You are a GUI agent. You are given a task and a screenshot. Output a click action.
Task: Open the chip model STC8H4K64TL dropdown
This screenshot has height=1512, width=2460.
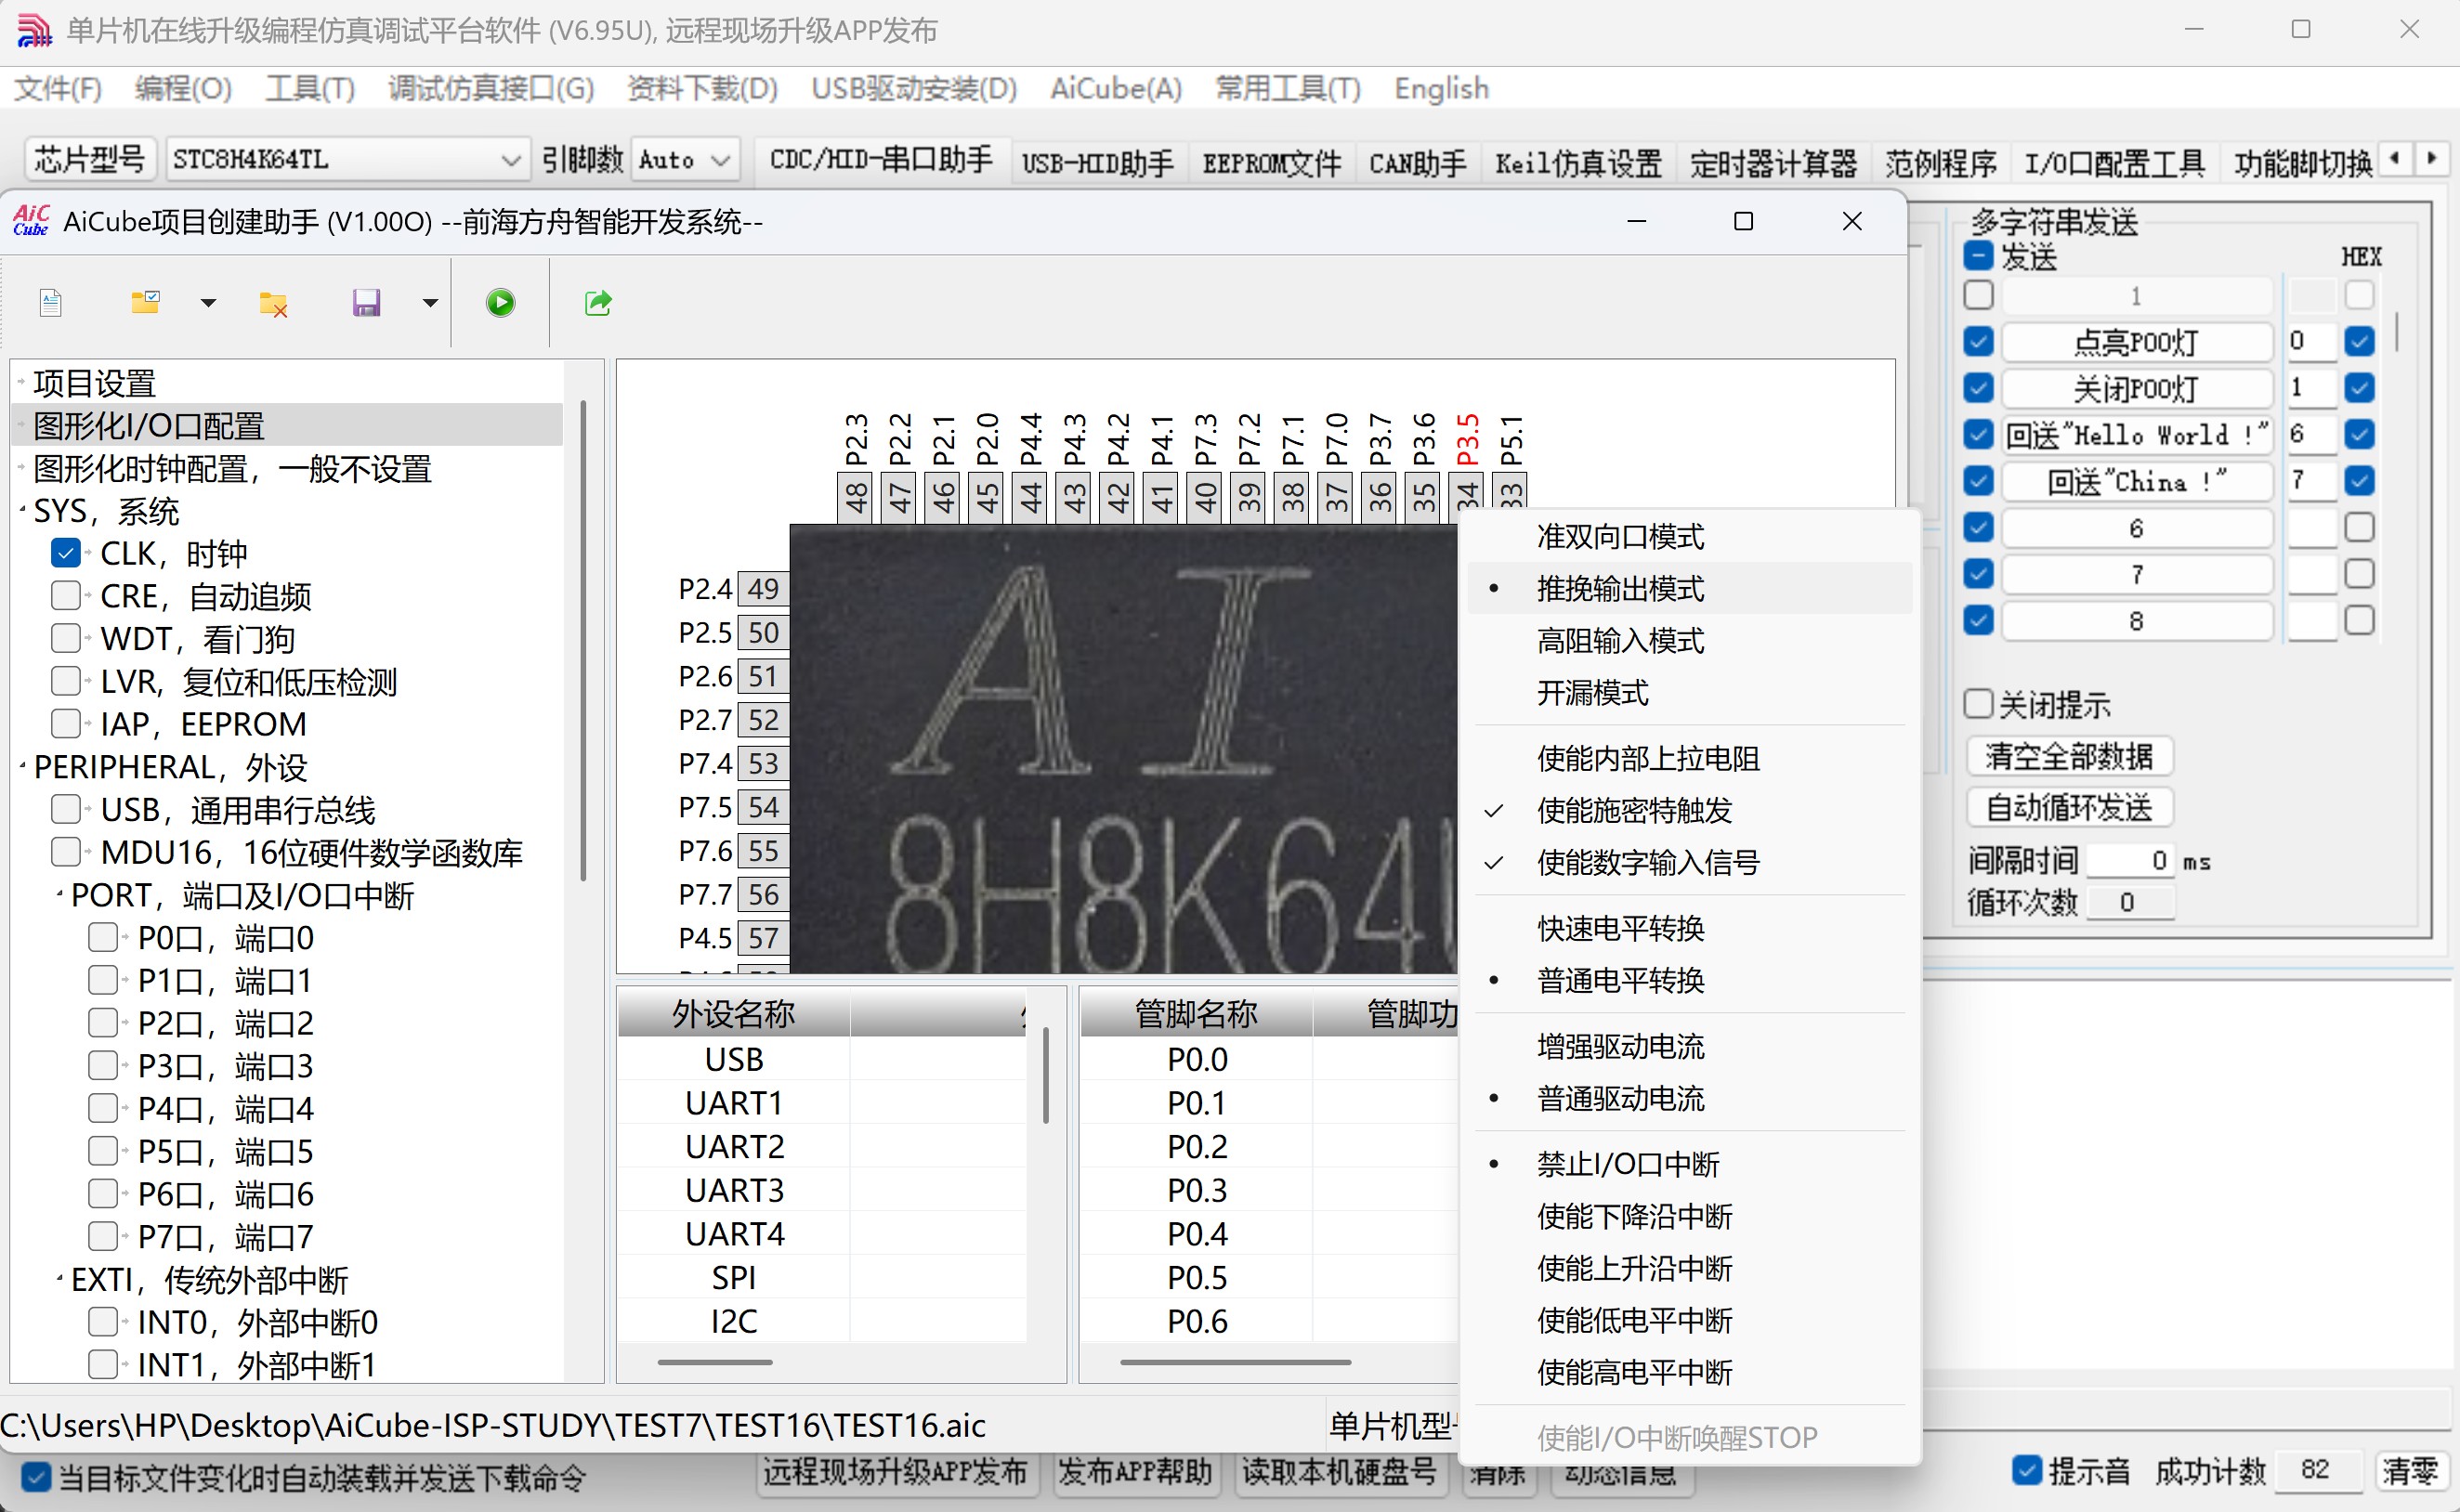(510, 160)
